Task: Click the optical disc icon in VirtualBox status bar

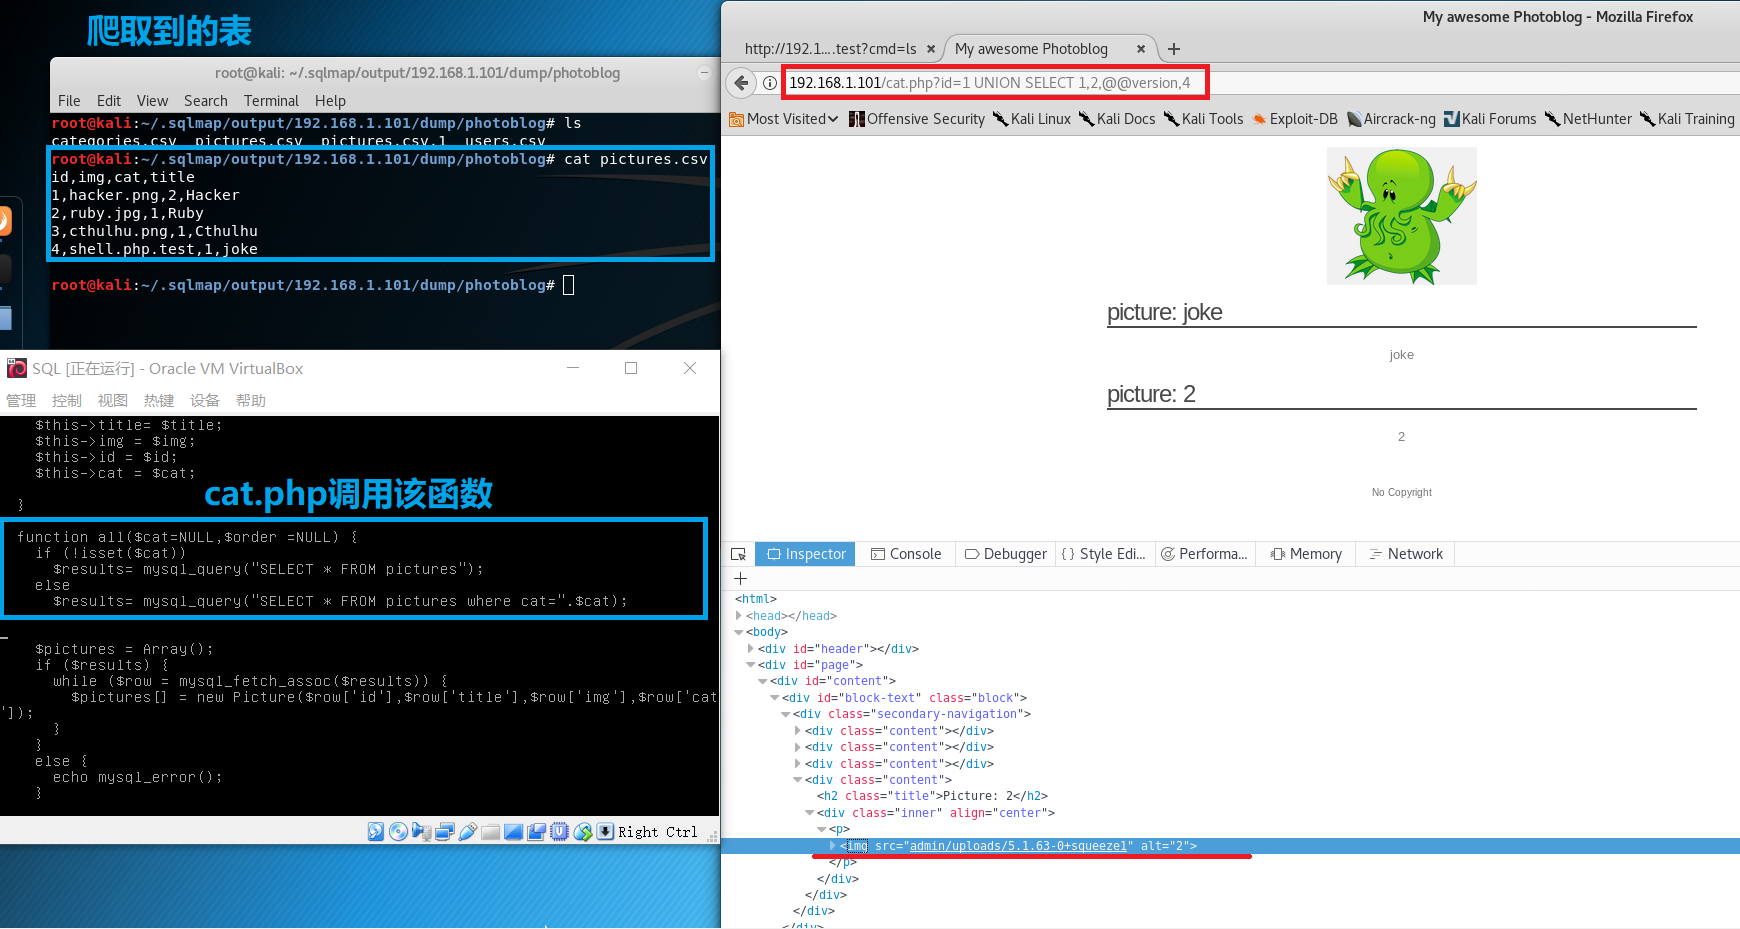Action: pos(398,831)
